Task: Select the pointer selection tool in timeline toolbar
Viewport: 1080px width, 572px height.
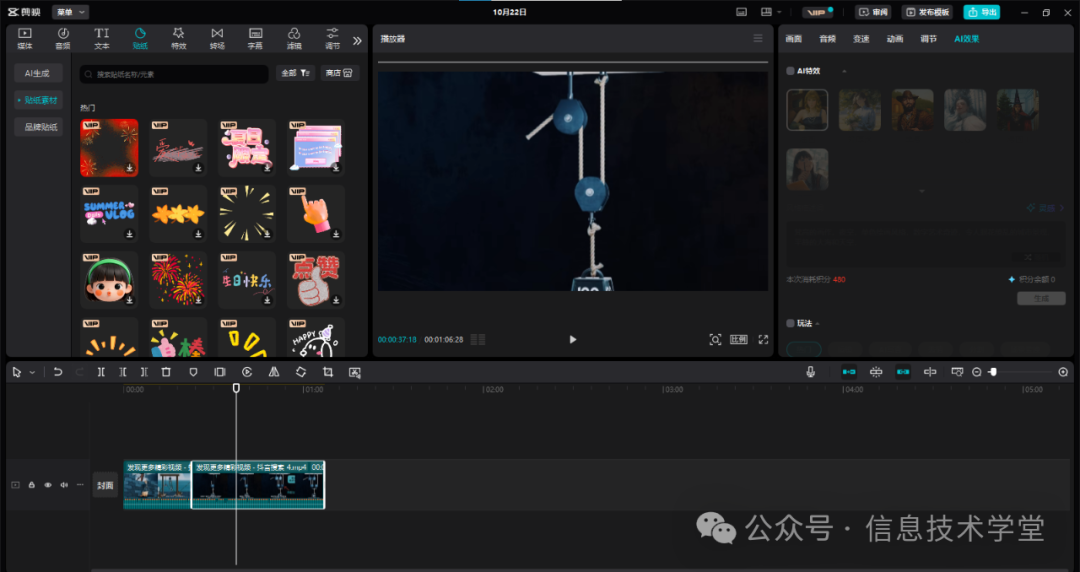Action: 17,372
